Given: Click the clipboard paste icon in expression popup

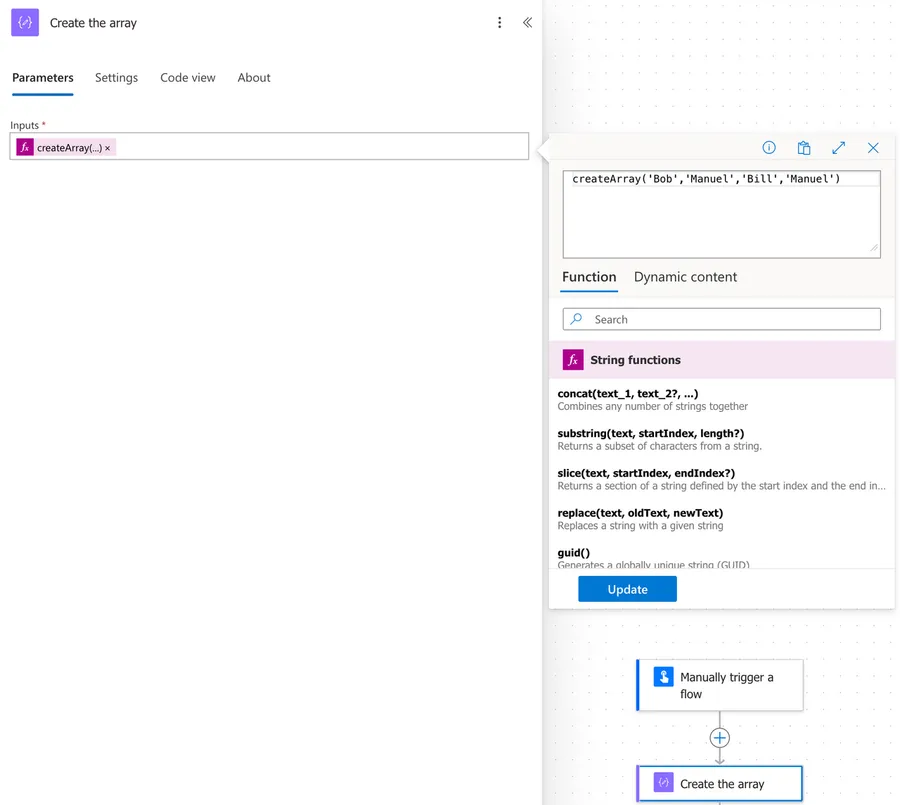Looking at the screenshot, I should click(804, 148).
